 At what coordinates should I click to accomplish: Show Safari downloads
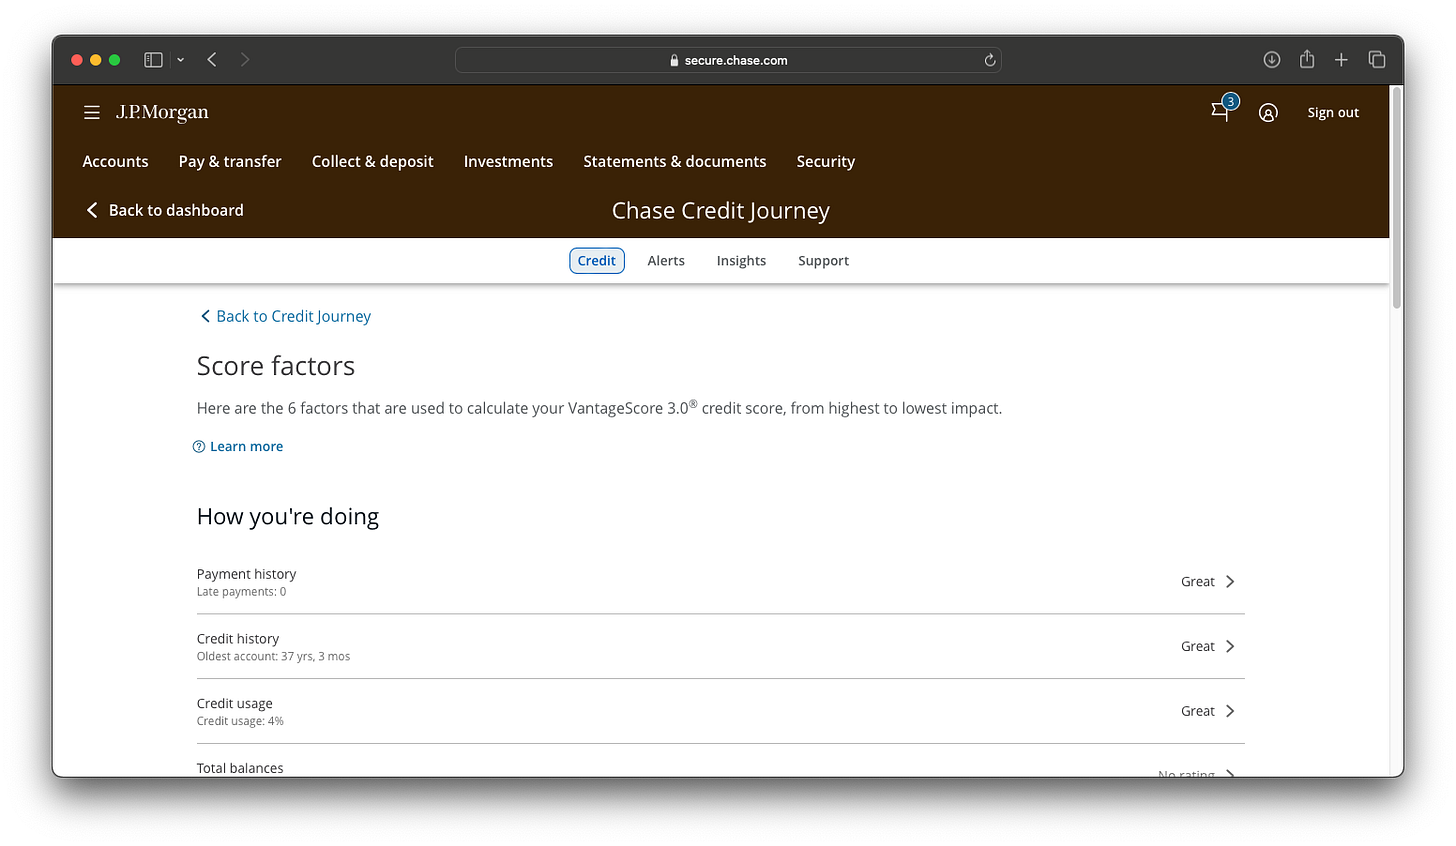(x=1272, y=60)
